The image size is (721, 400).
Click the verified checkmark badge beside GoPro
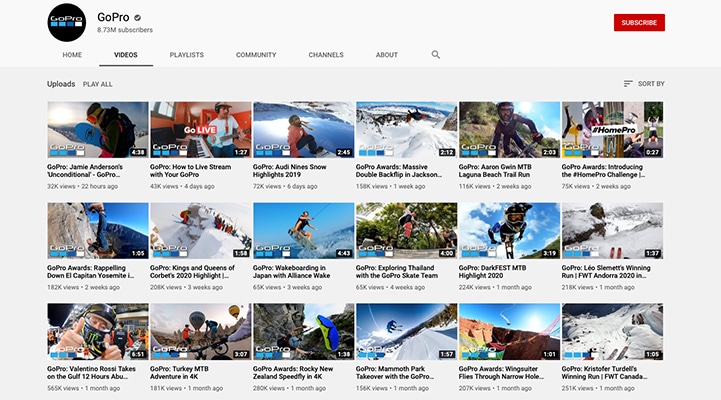137,18
